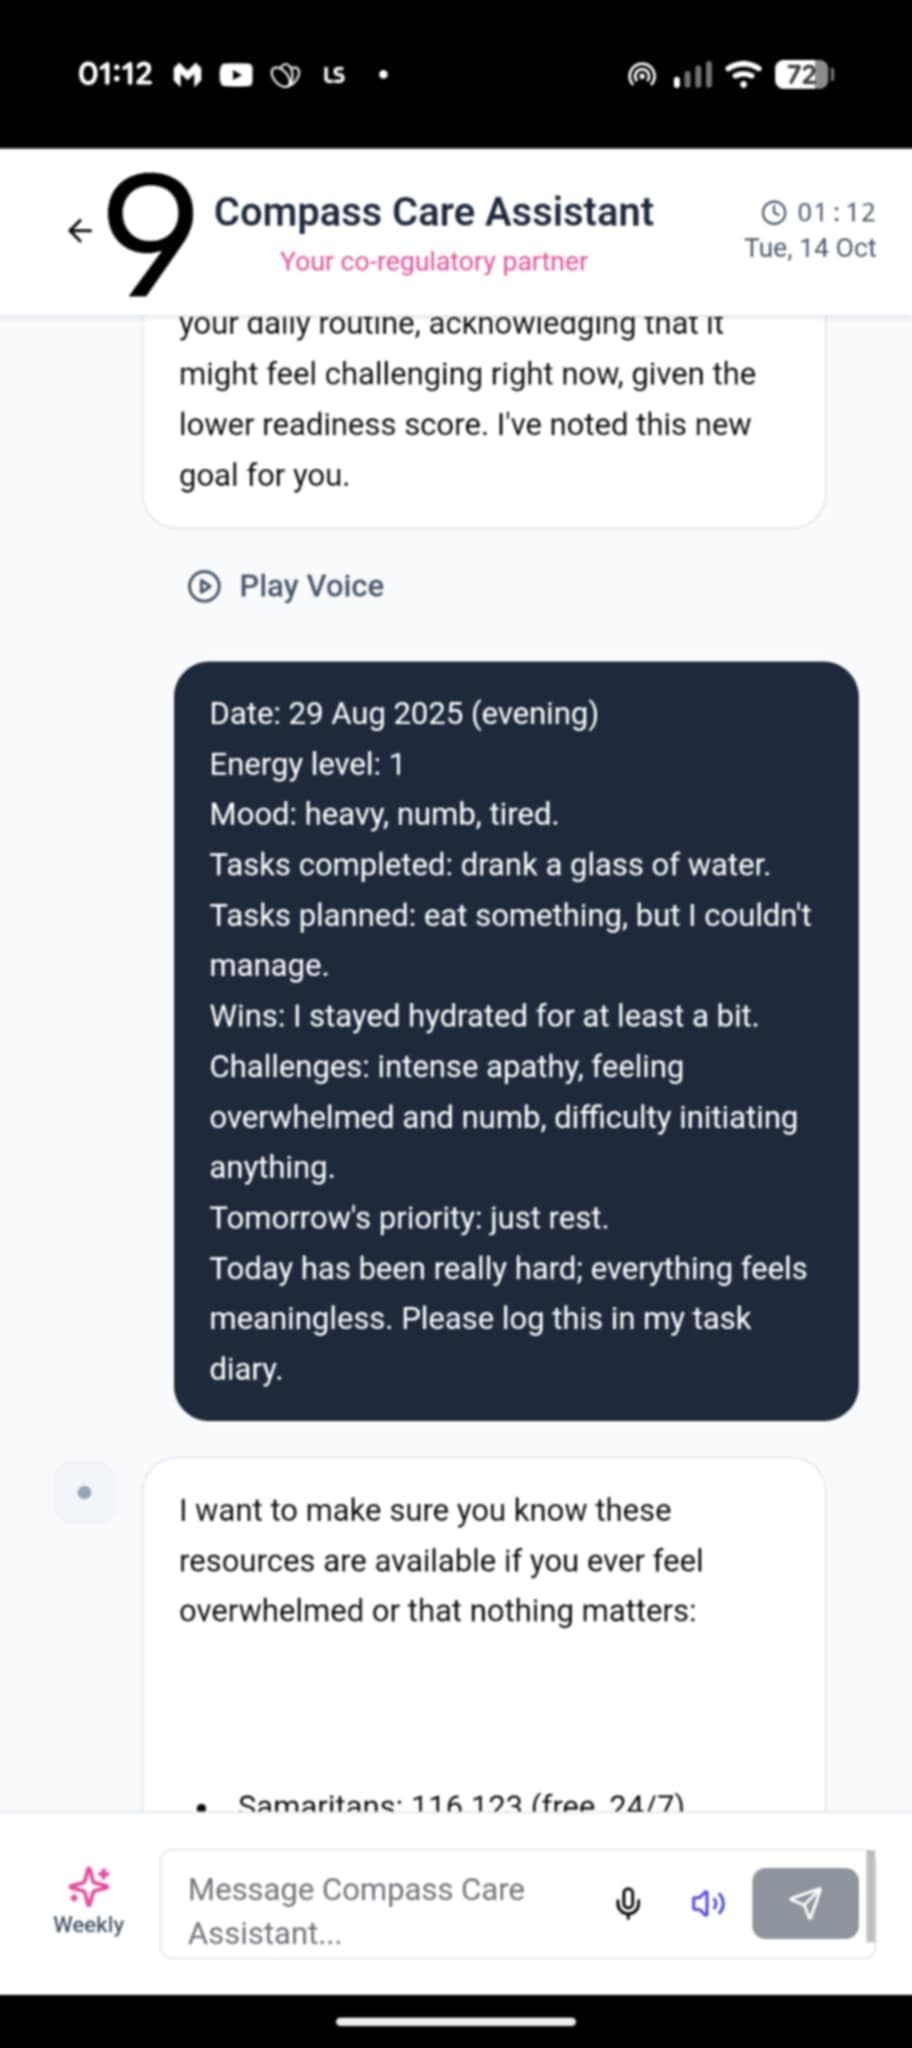Click the large 9 logo icon
Image resolution: width=912 pixels, height=2048 pixels.
[x=150, y=234]
